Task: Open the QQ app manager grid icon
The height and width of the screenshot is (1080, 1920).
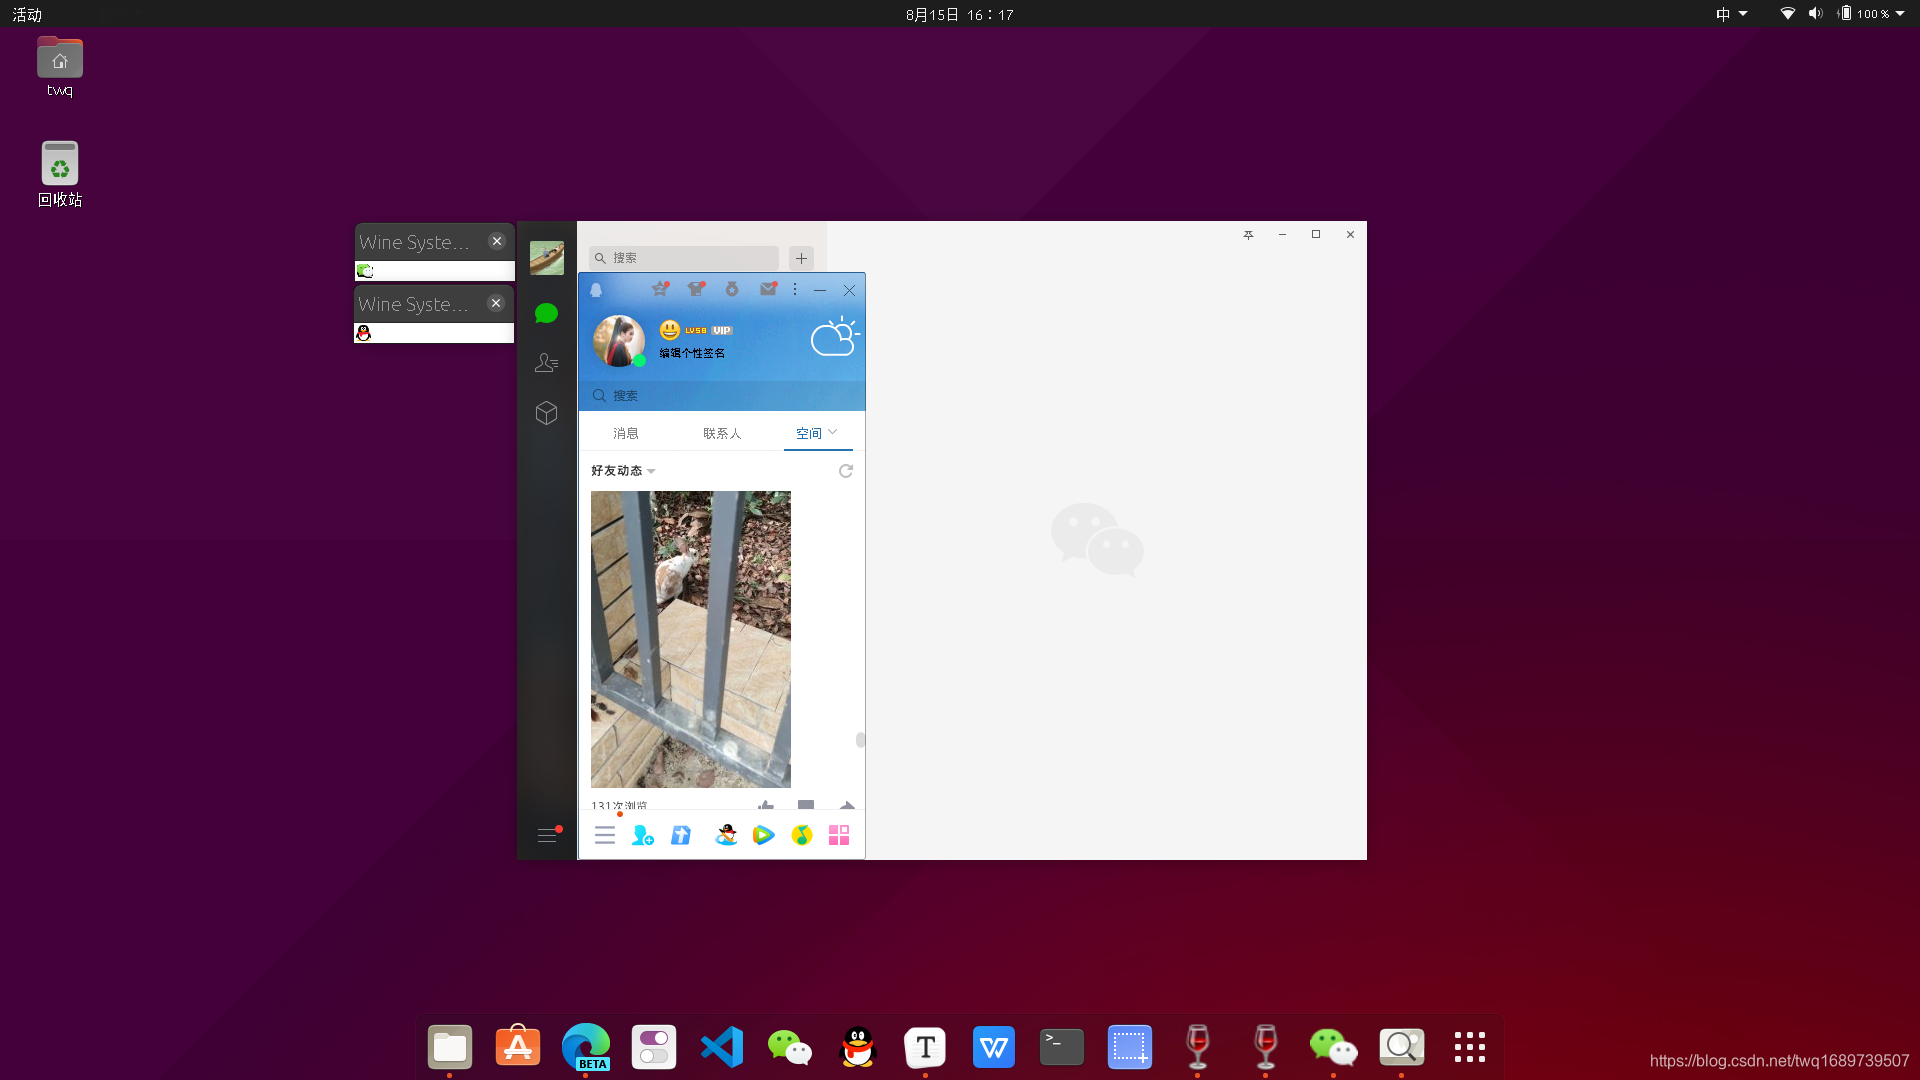Action: pyautogui.click(x=839, y=835)
